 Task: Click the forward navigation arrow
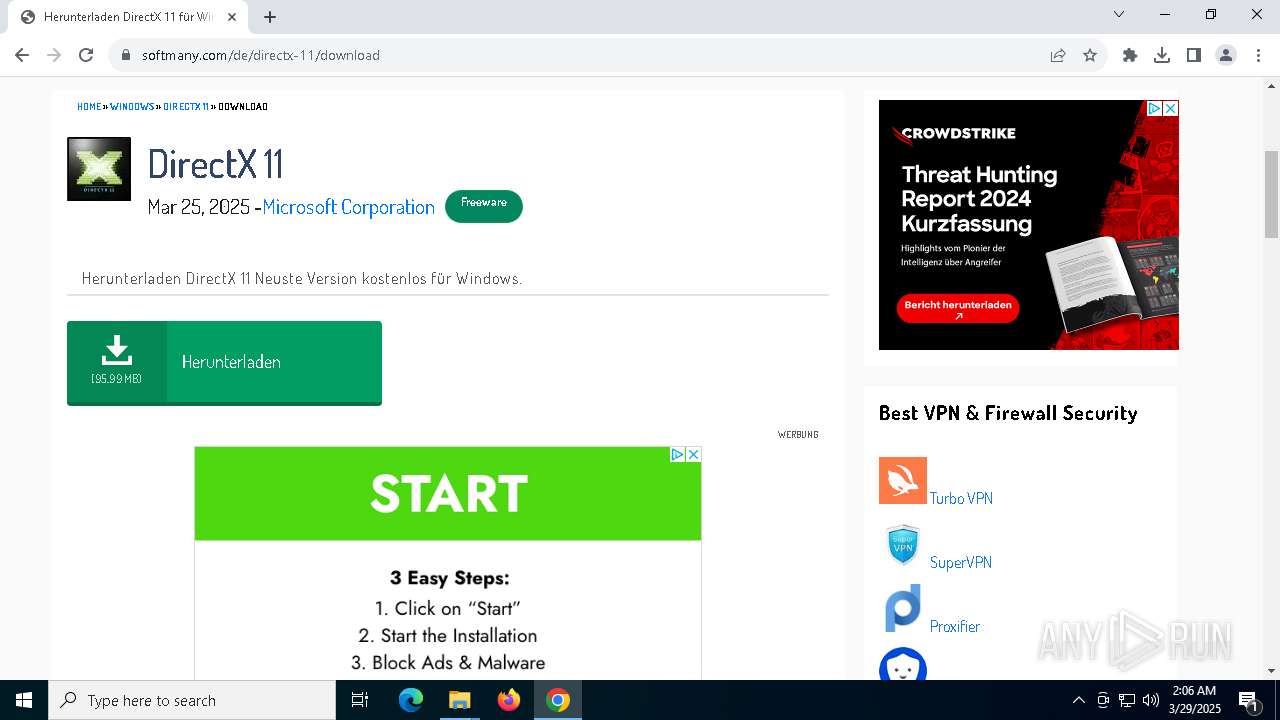pyautogui.click(x=54, y=55)
